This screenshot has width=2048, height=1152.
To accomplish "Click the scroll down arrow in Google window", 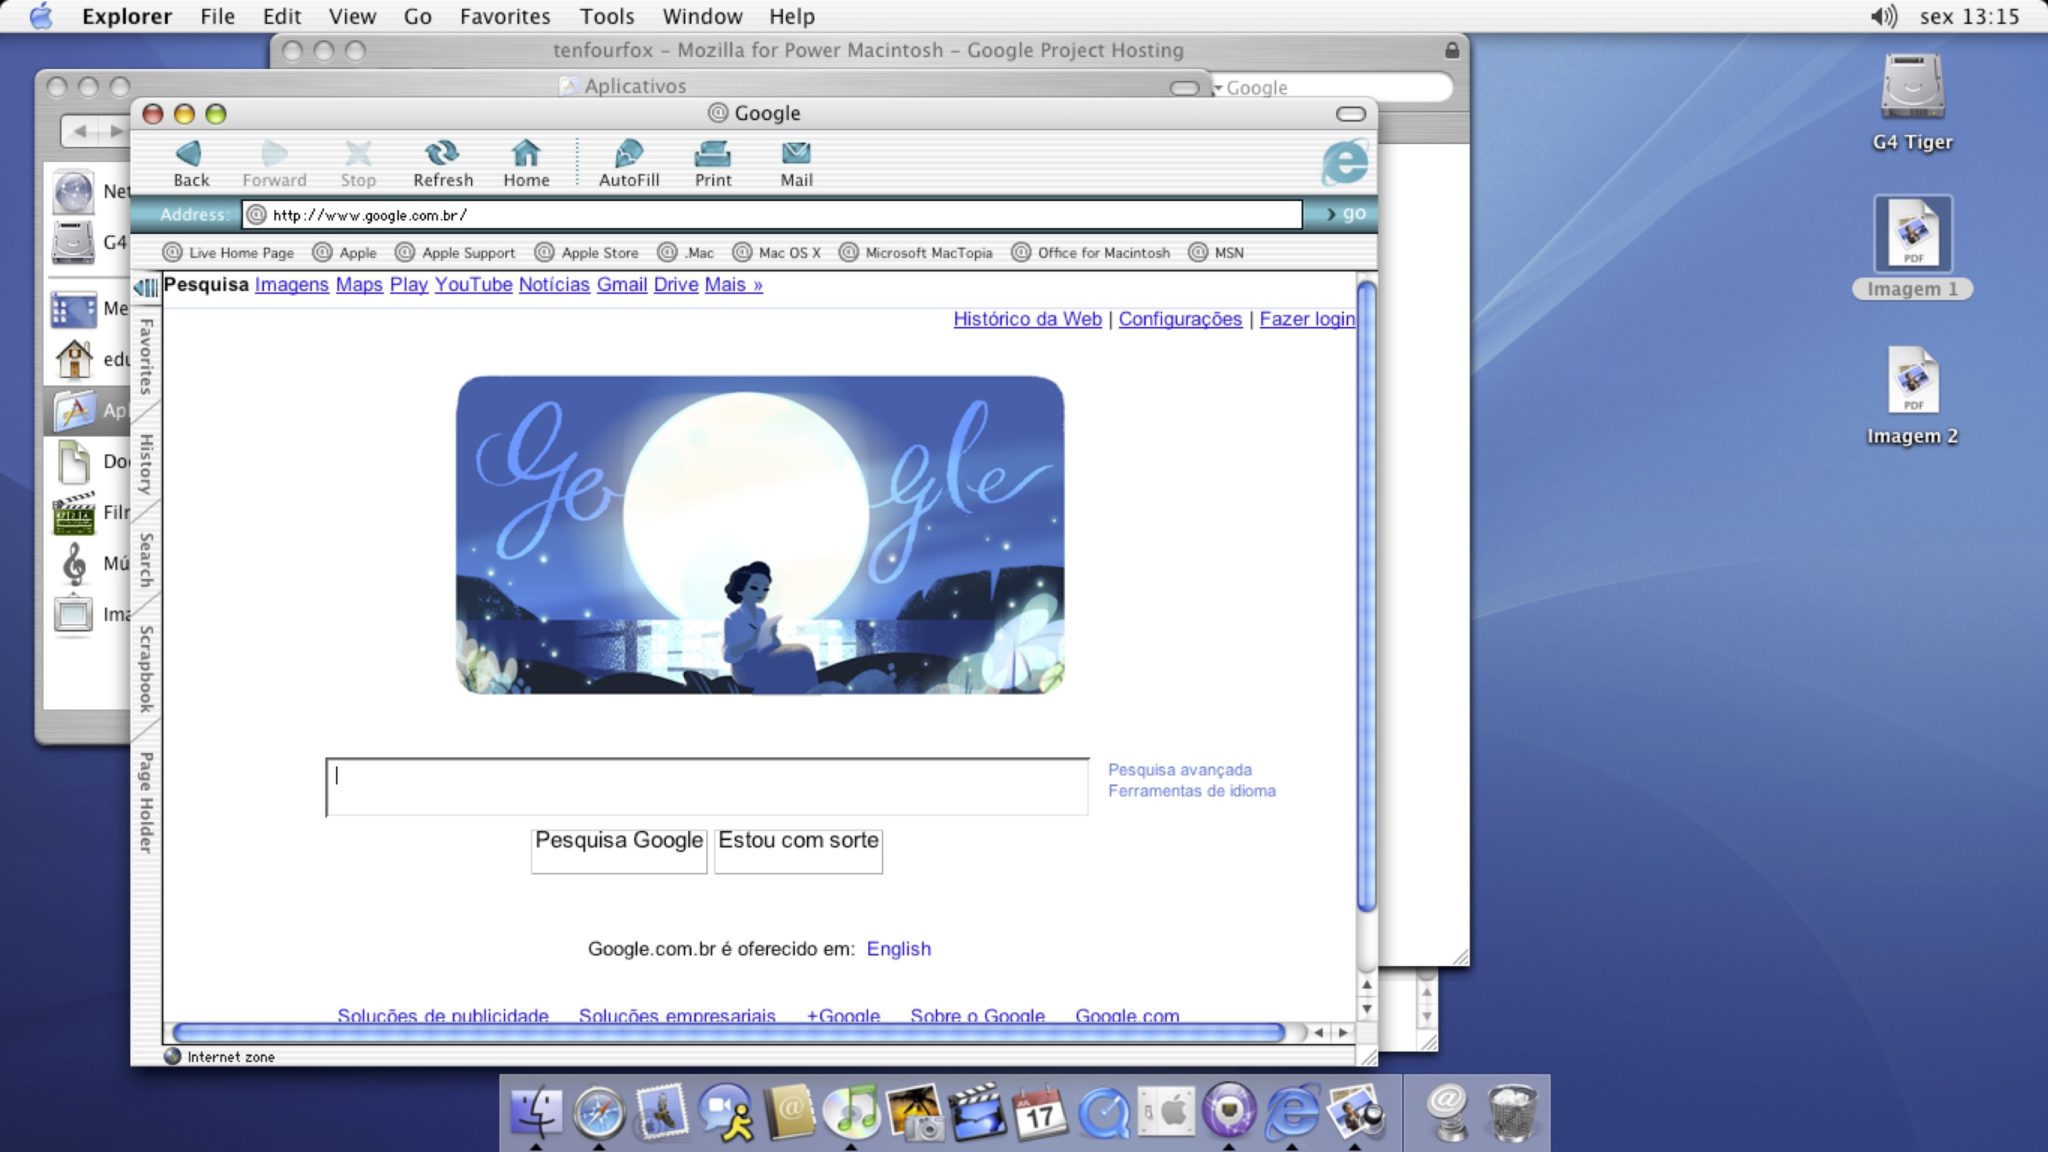I will point(1367,1009).
